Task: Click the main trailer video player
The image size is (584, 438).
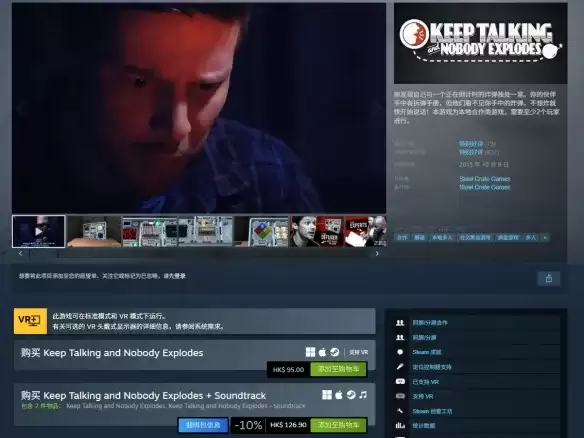Action: (x=199, y=108)
